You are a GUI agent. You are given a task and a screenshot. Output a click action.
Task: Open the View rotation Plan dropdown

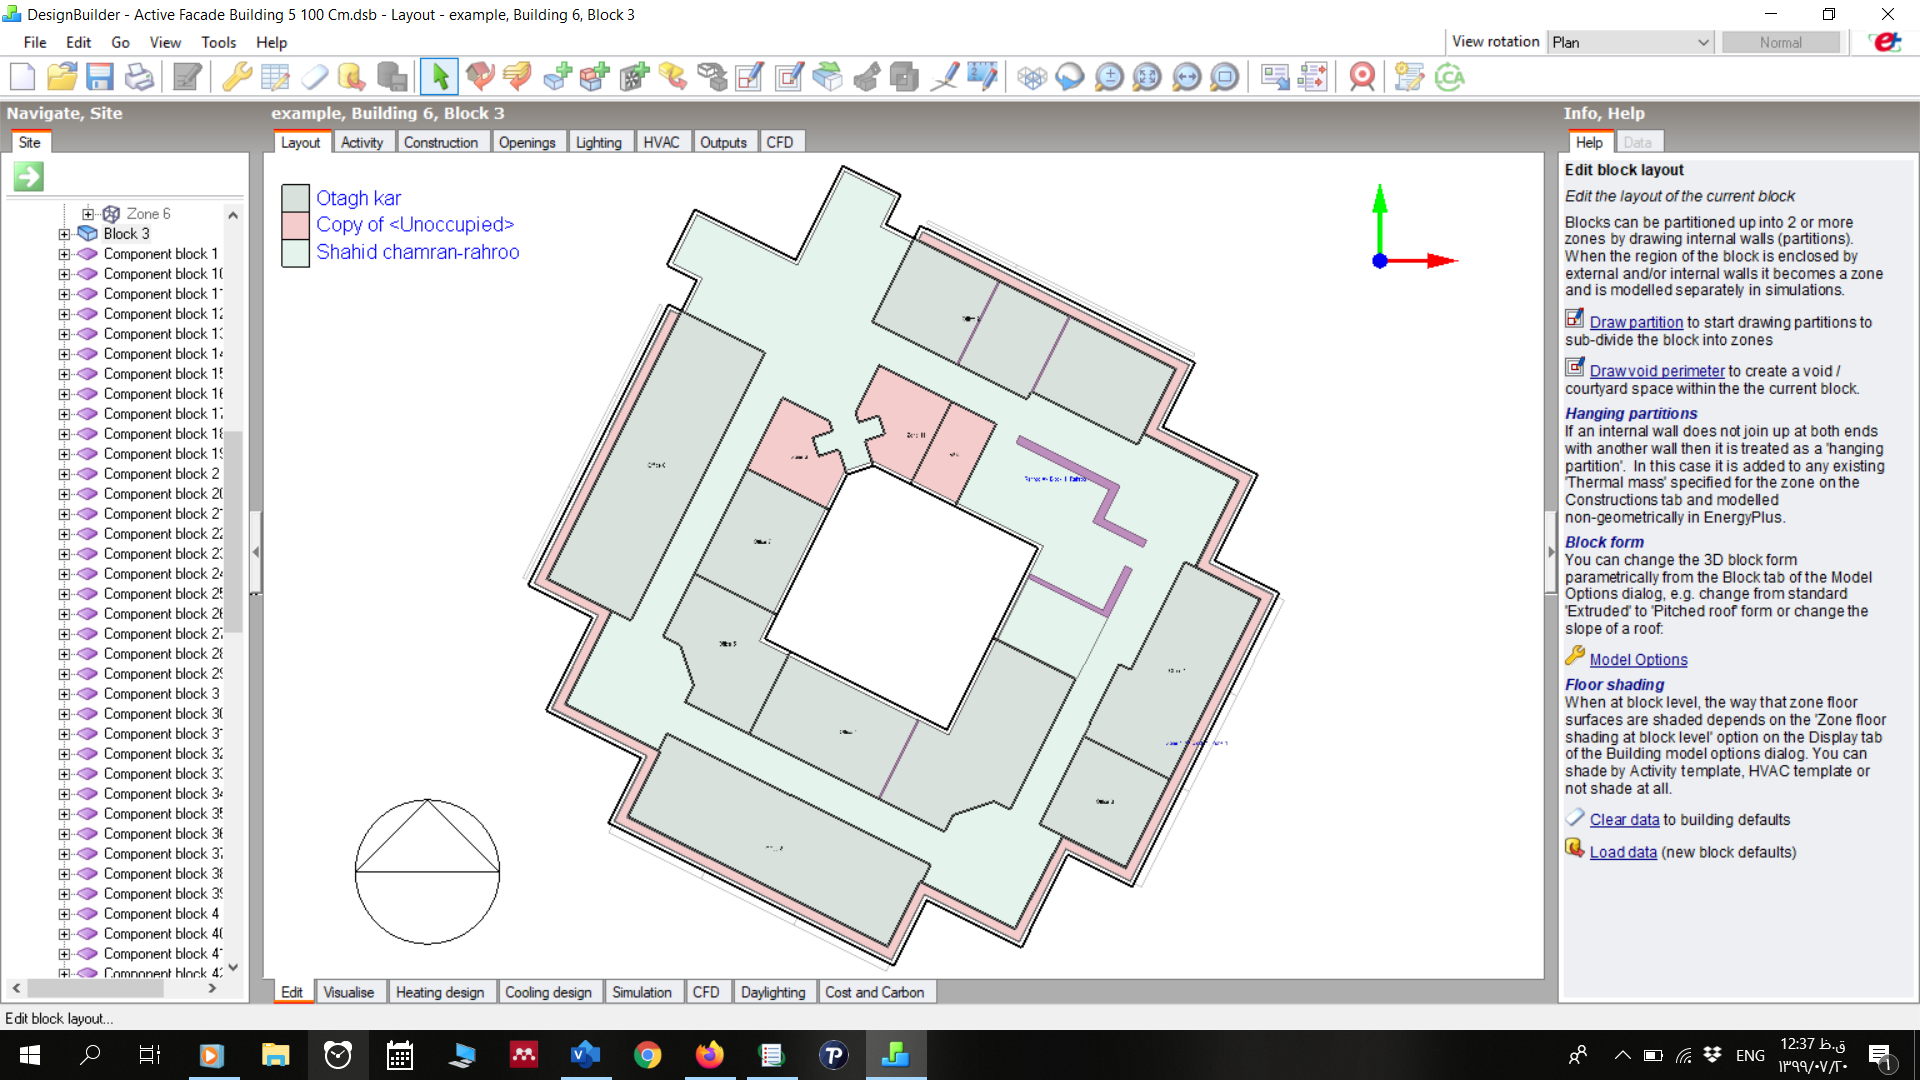(1630, 42)
